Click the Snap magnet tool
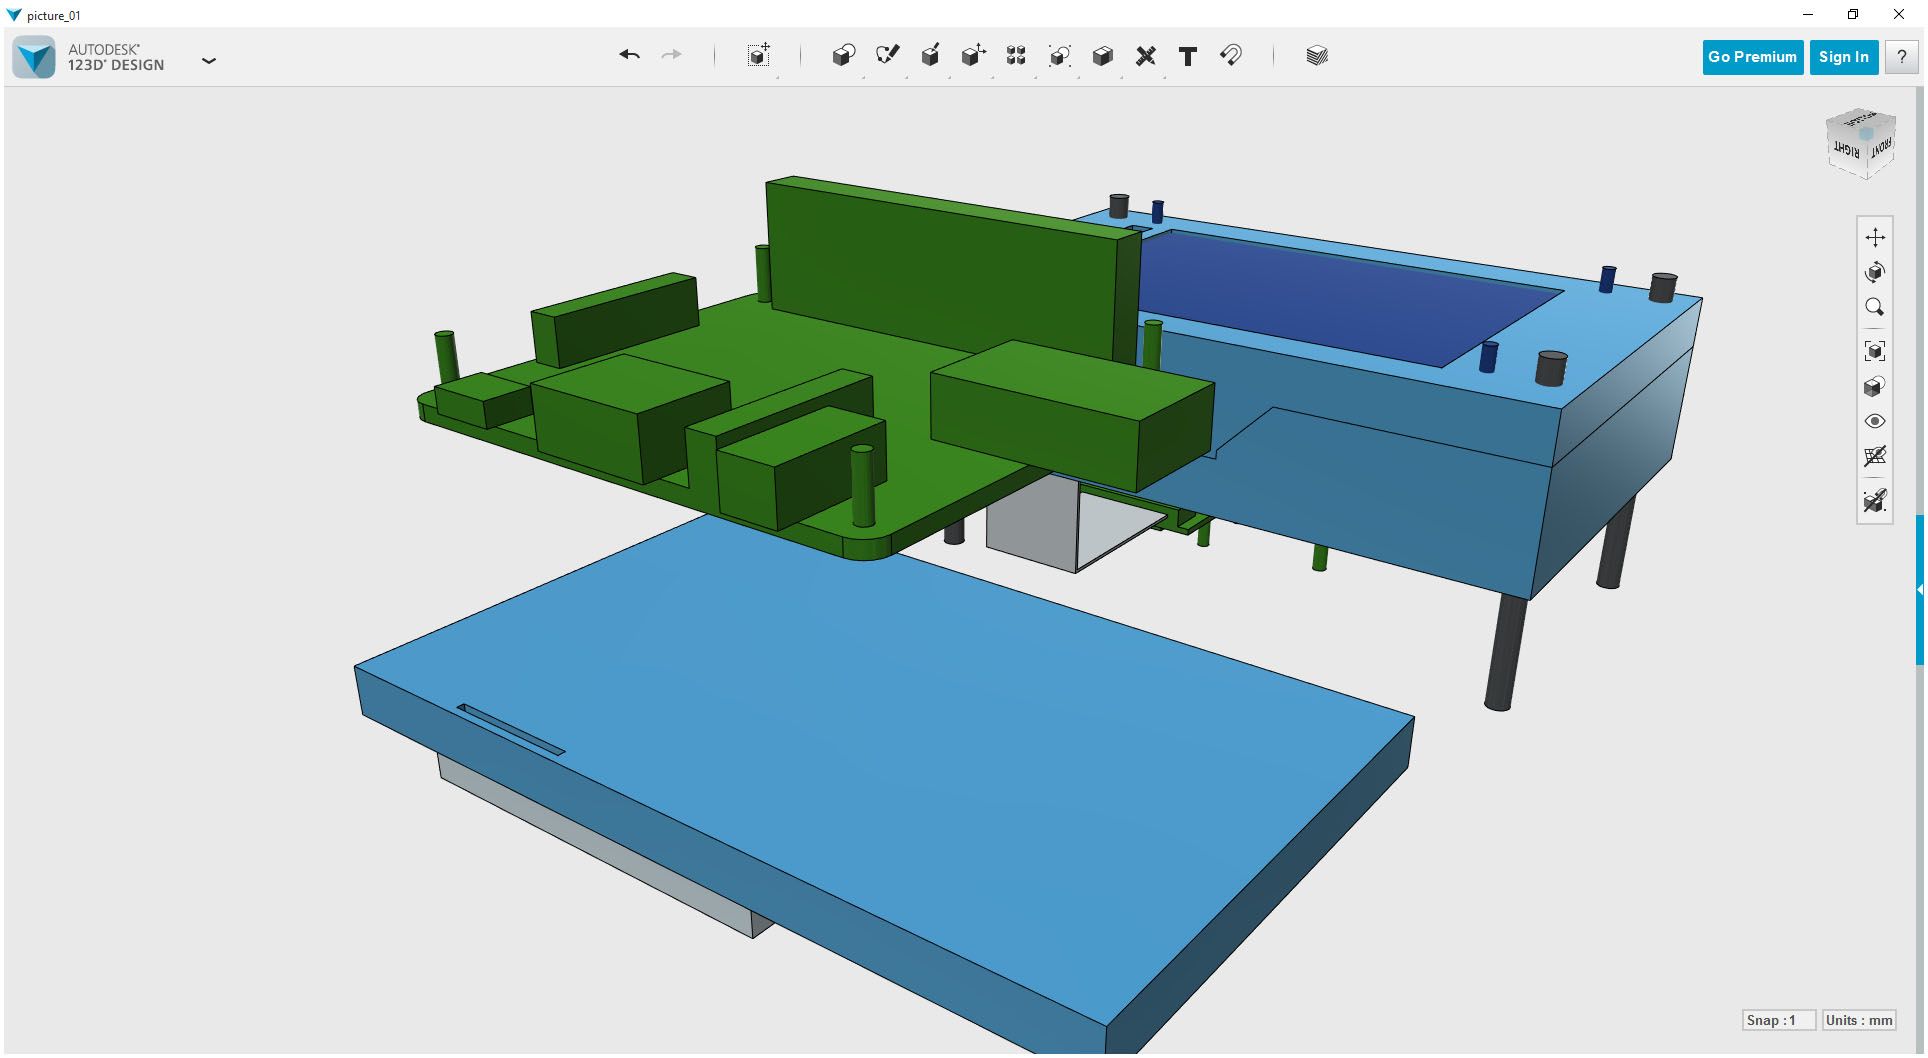This screenshot has width=1928, height=1058. (x=1230, y=57)
